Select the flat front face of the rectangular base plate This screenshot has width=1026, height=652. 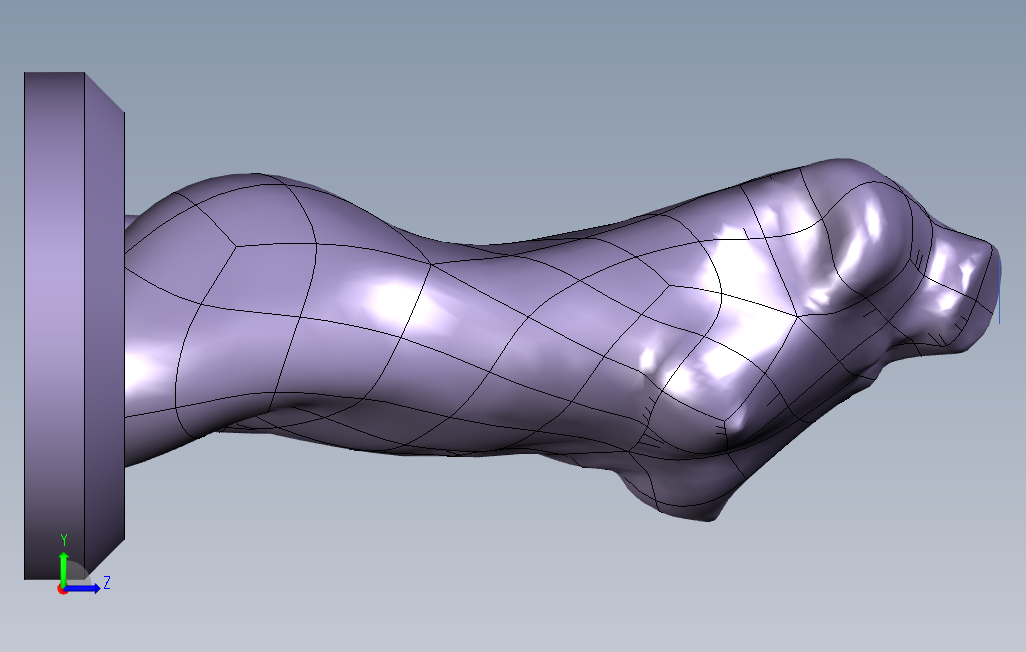pos(54,325)
